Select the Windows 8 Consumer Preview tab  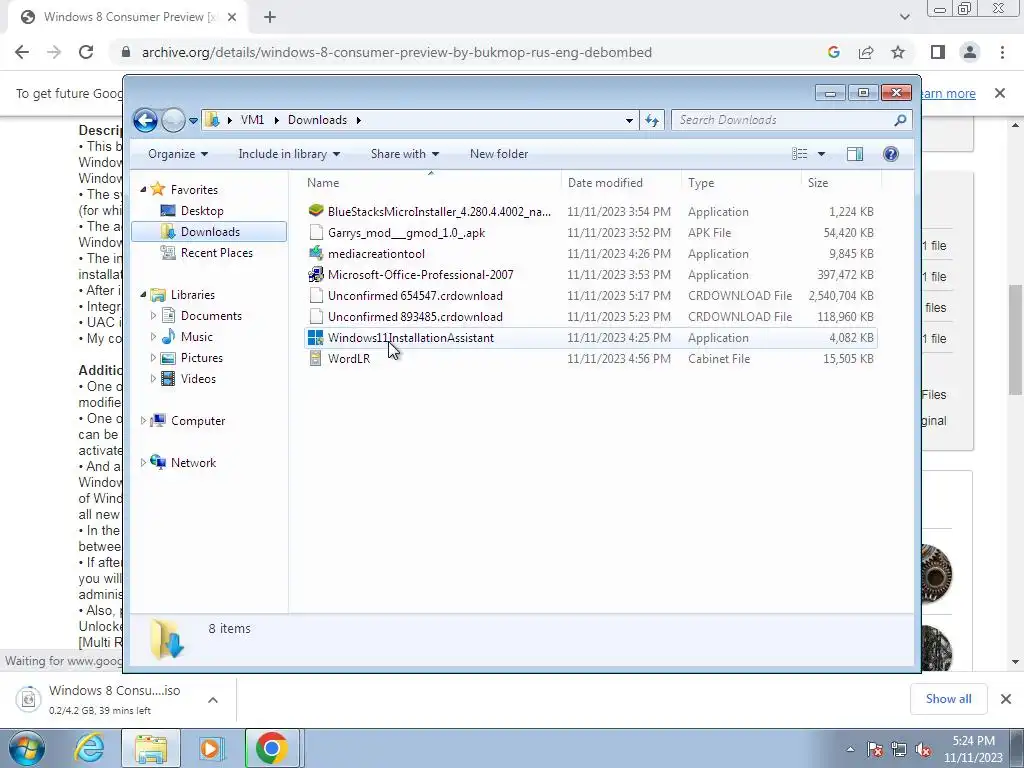(x=127, y=17)
